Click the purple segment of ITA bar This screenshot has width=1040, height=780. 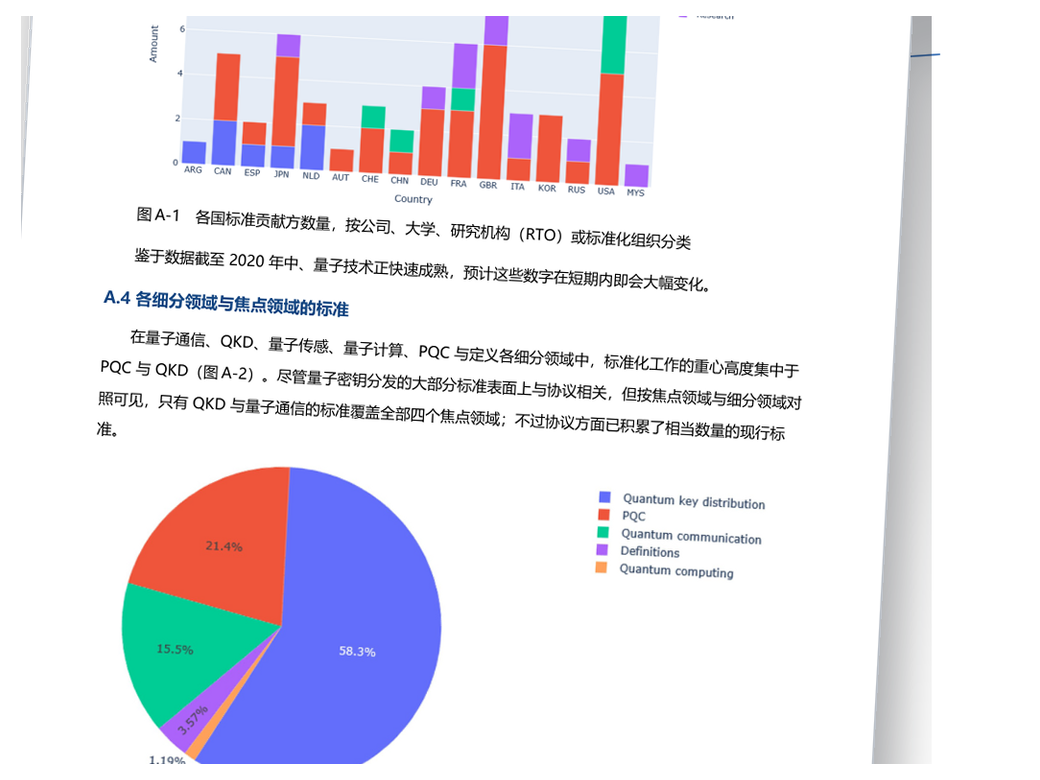click(x=521, y=136)
